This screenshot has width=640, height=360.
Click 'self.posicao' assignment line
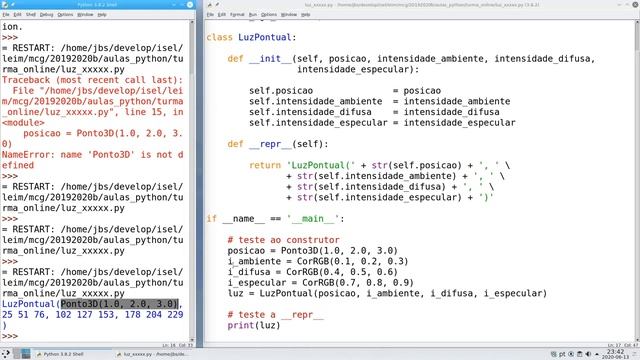click(345, 91)
